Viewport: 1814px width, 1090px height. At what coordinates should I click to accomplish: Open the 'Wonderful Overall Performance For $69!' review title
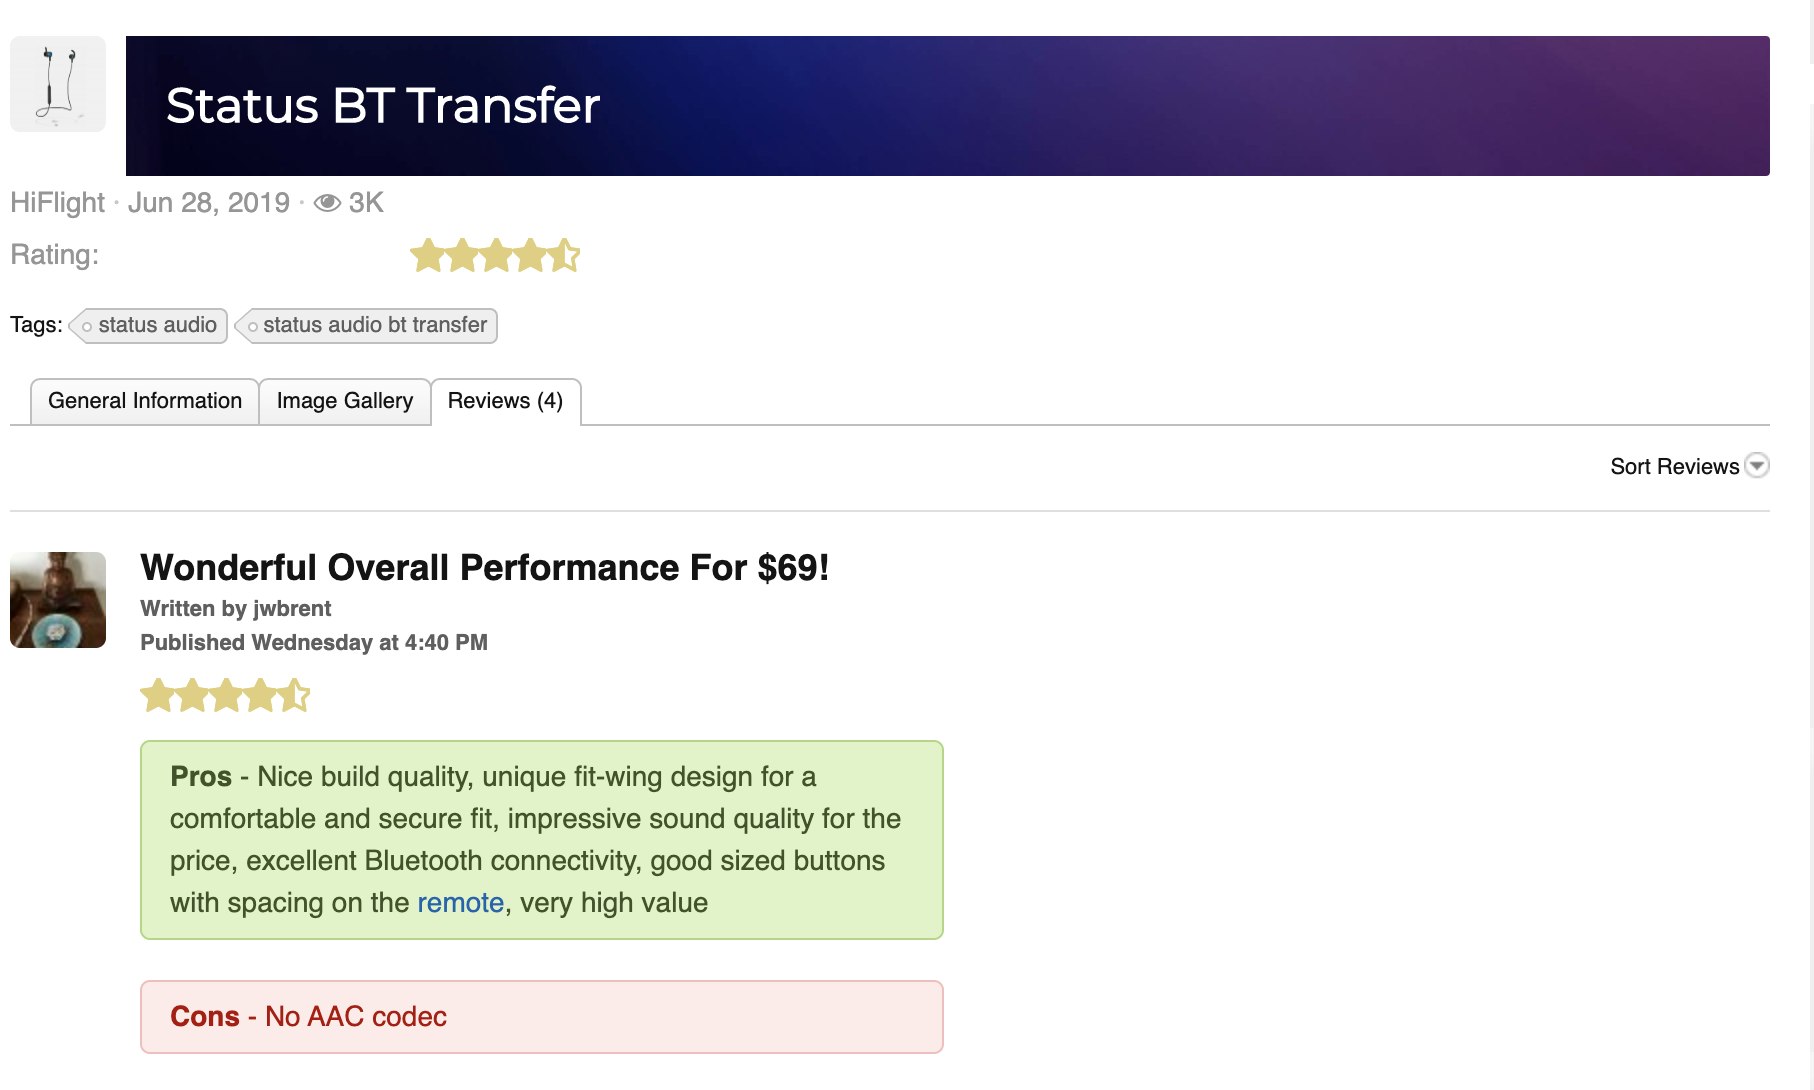485,568
